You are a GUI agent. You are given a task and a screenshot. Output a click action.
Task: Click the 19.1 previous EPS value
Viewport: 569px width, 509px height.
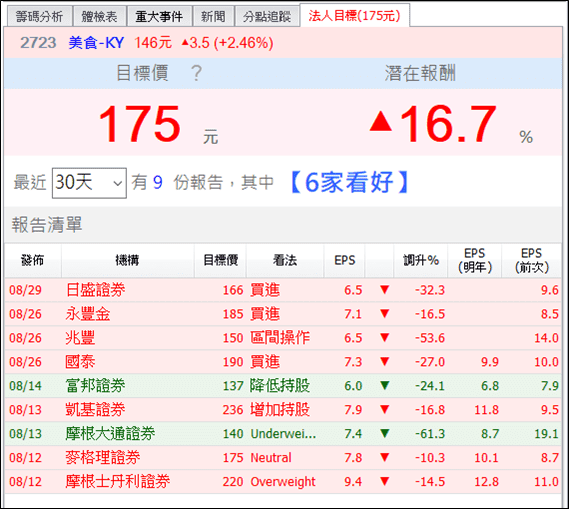pos(546,434)
